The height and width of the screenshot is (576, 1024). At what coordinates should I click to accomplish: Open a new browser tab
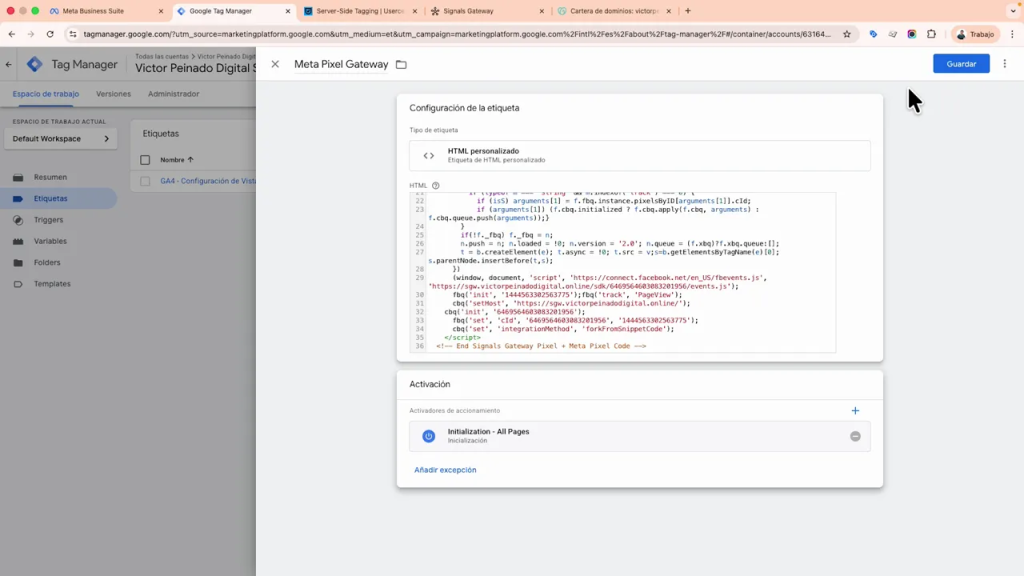point(688,11)
